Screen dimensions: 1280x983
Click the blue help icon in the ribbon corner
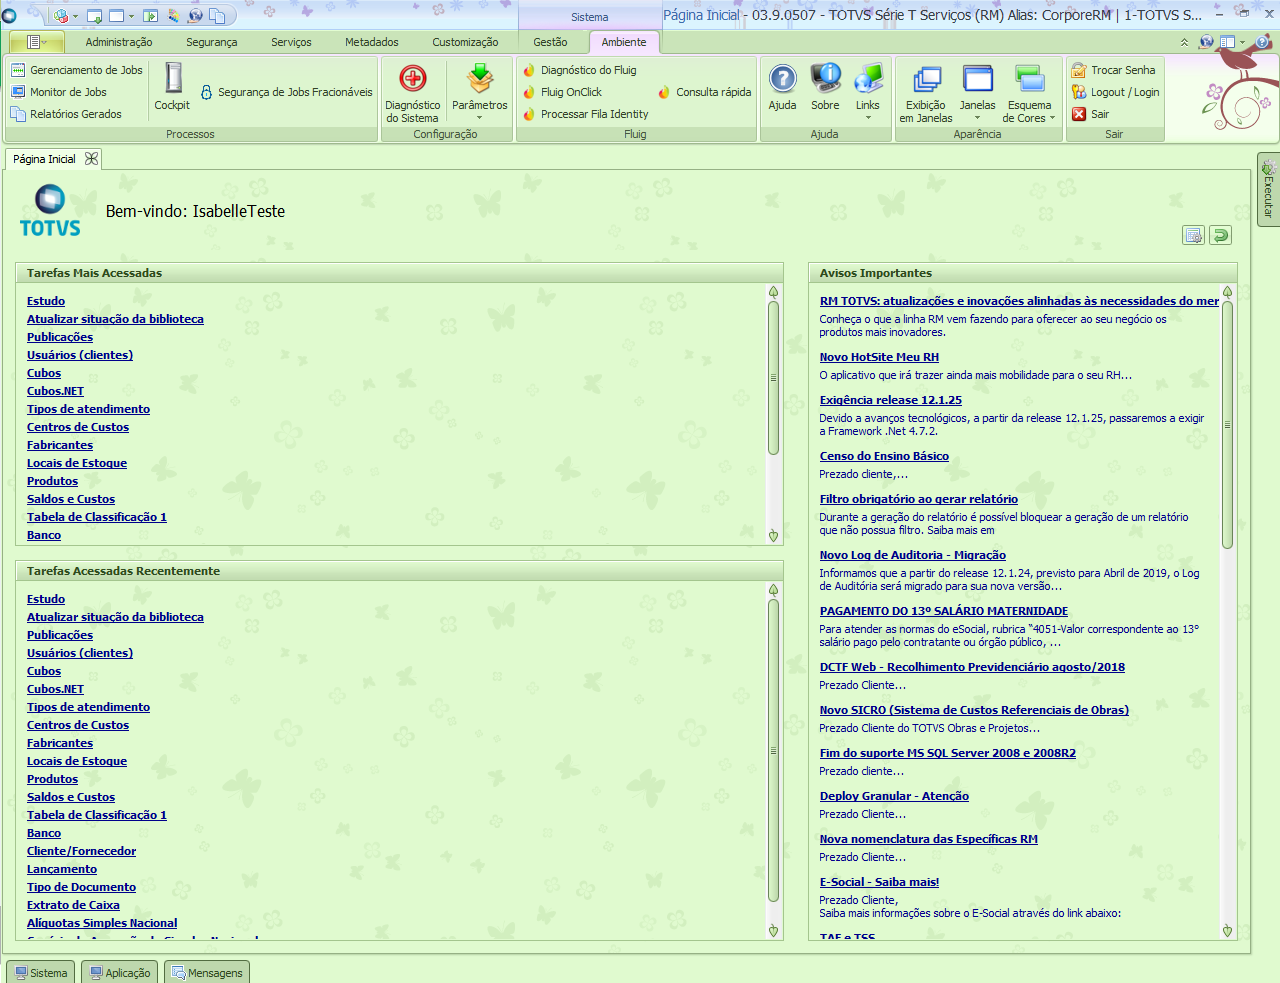pos(1262,42)
